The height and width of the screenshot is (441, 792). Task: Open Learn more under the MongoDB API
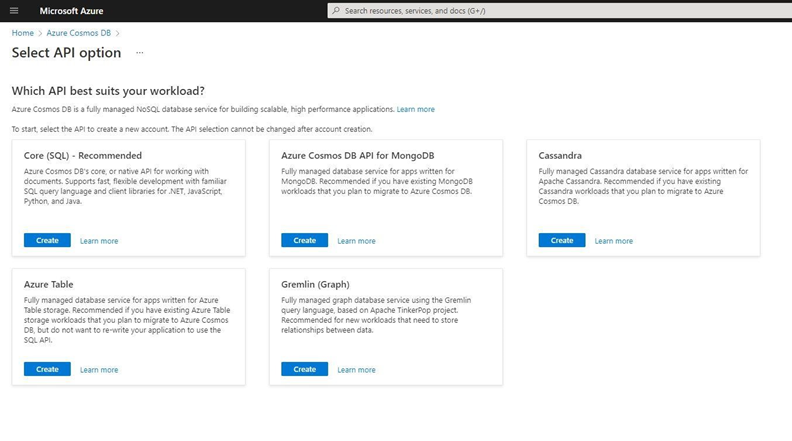pos(356,241)
